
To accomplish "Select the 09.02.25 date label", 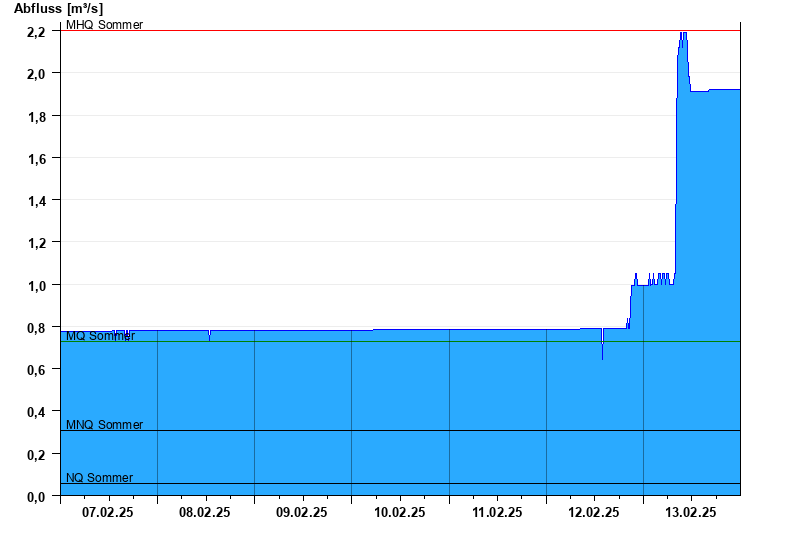I will click(302, 512).
